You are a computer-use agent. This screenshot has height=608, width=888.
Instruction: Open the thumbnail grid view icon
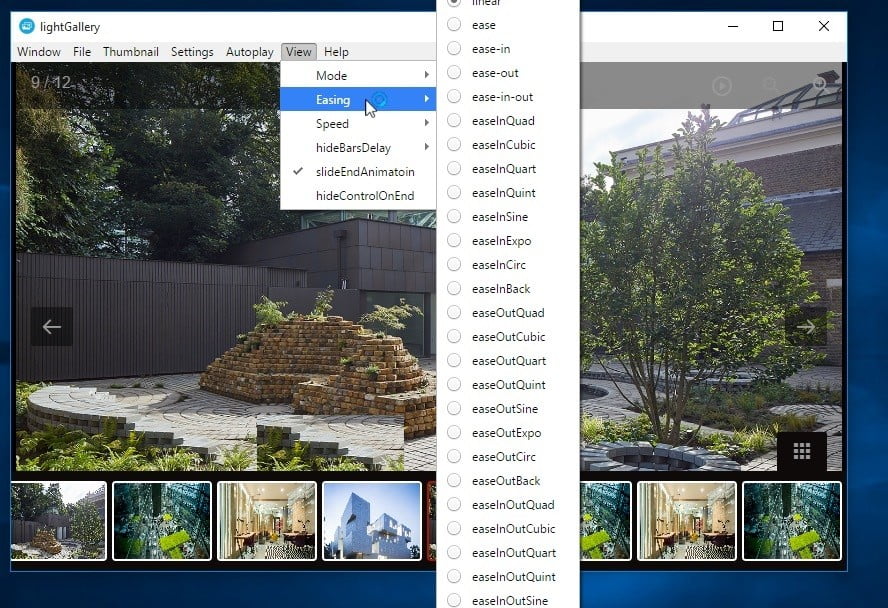click(x=800, y=452)
